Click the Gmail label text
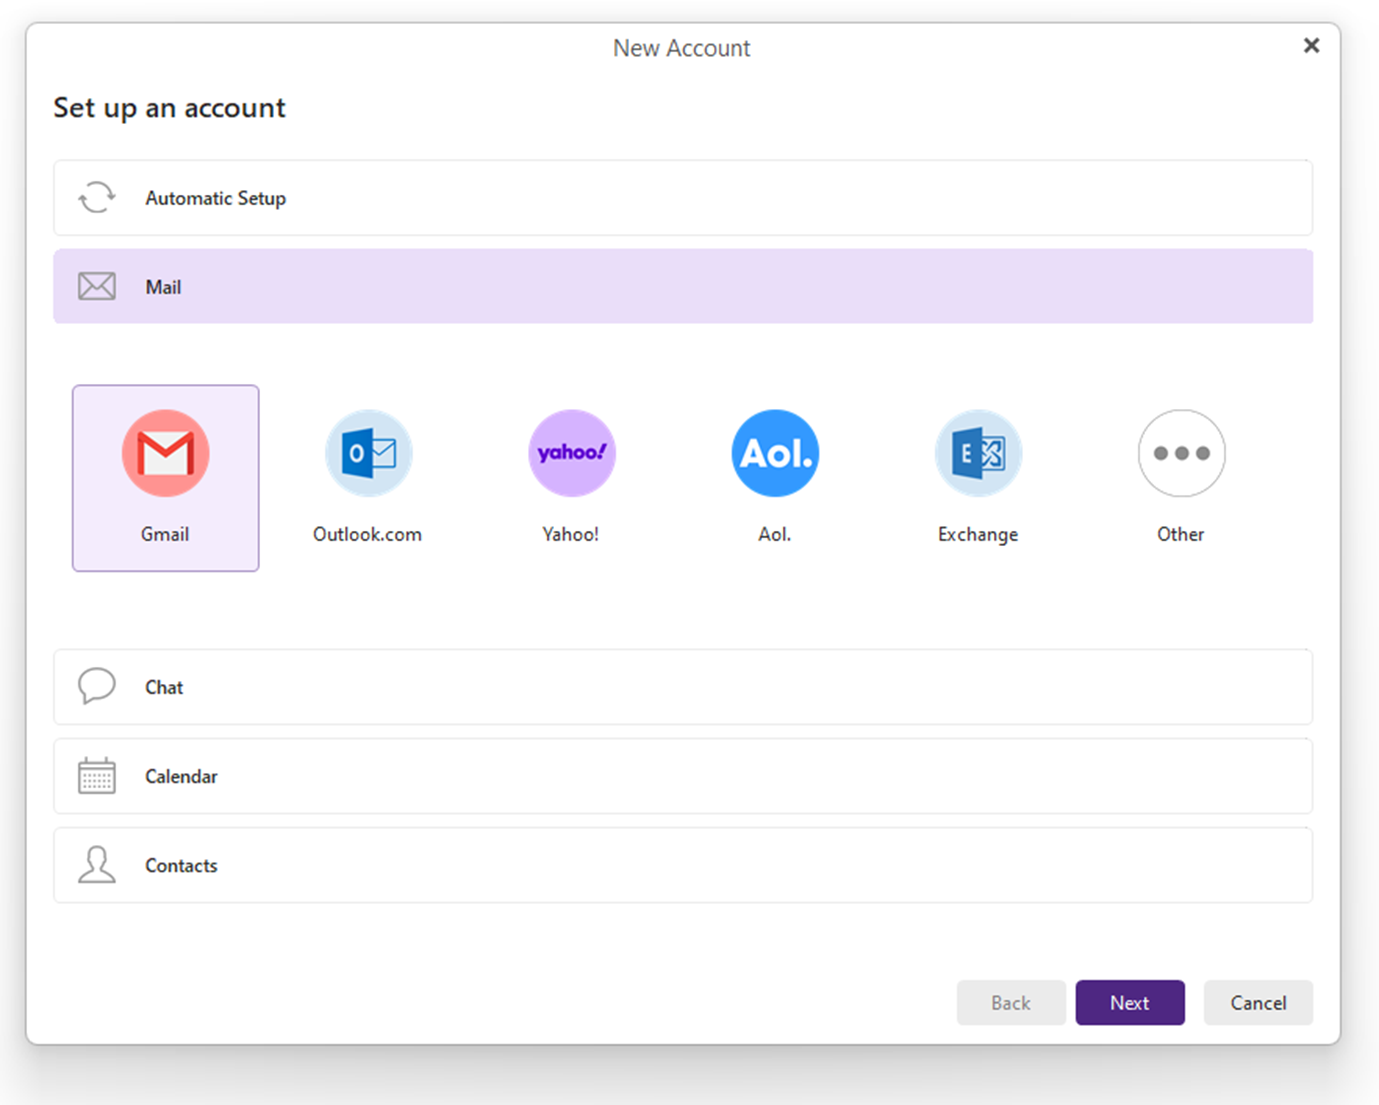Screen dimensions: 1379x1105 (165, 534)
